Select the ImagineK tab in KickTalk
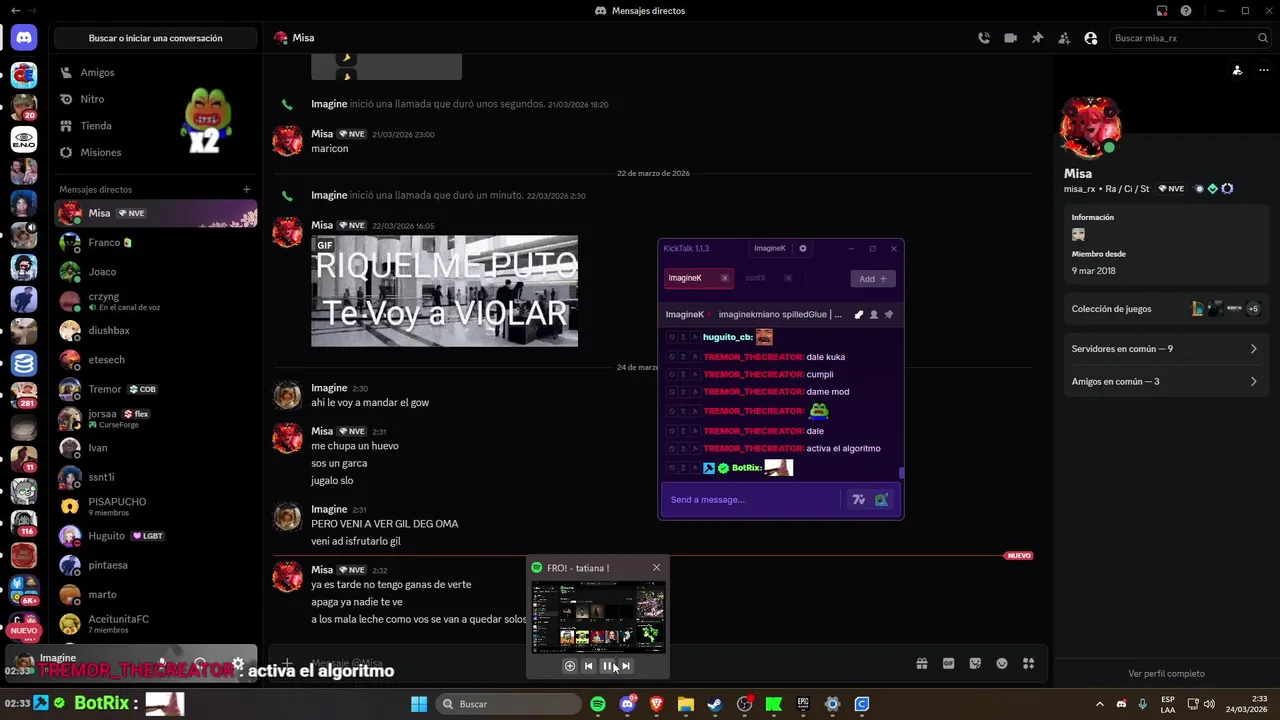The height and width of the screenshot is (720, 1280). (x=697, y=278)
